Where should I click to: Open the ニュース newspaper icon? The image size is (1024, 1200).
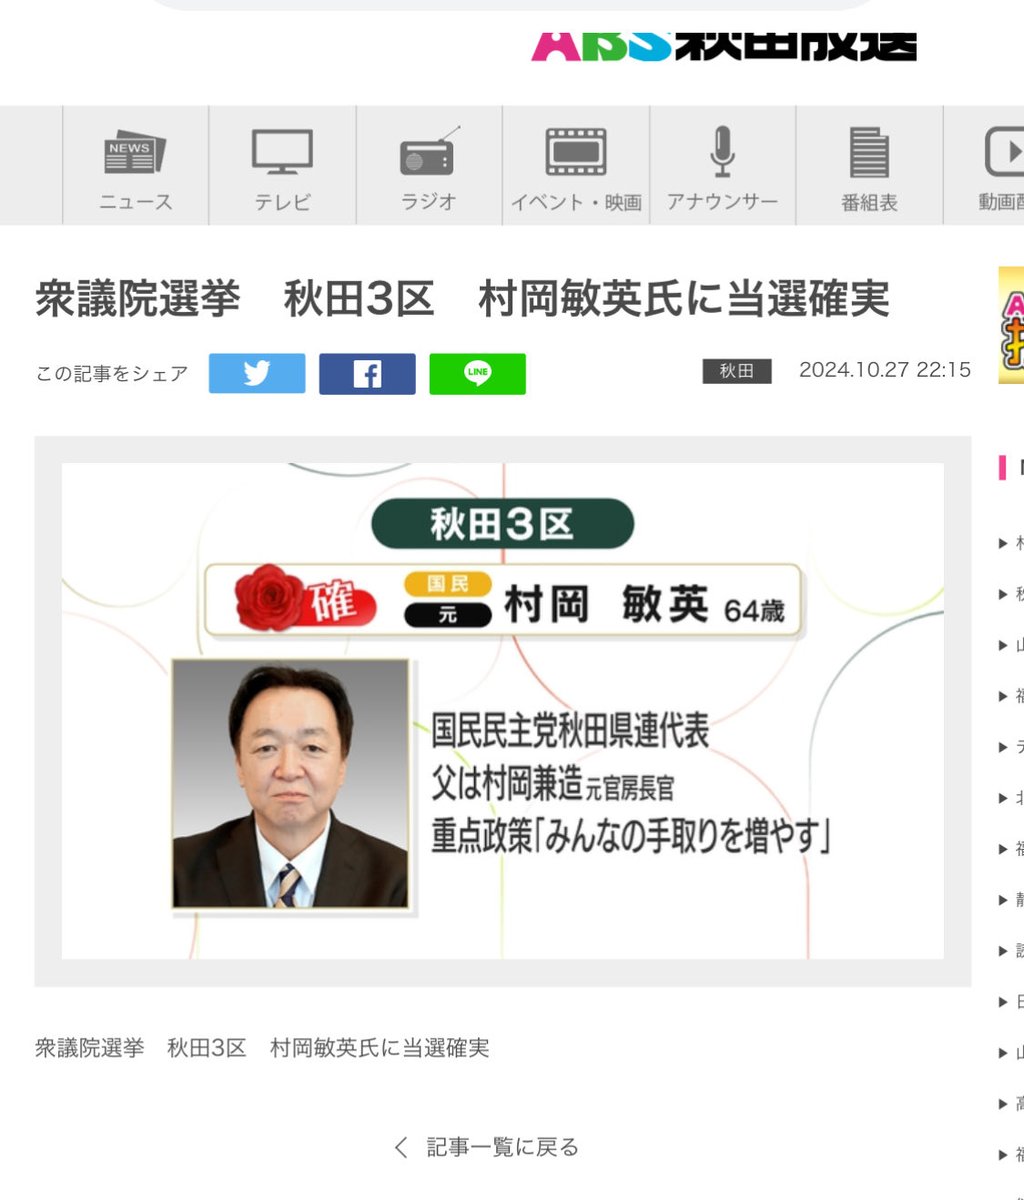[135, 152]
